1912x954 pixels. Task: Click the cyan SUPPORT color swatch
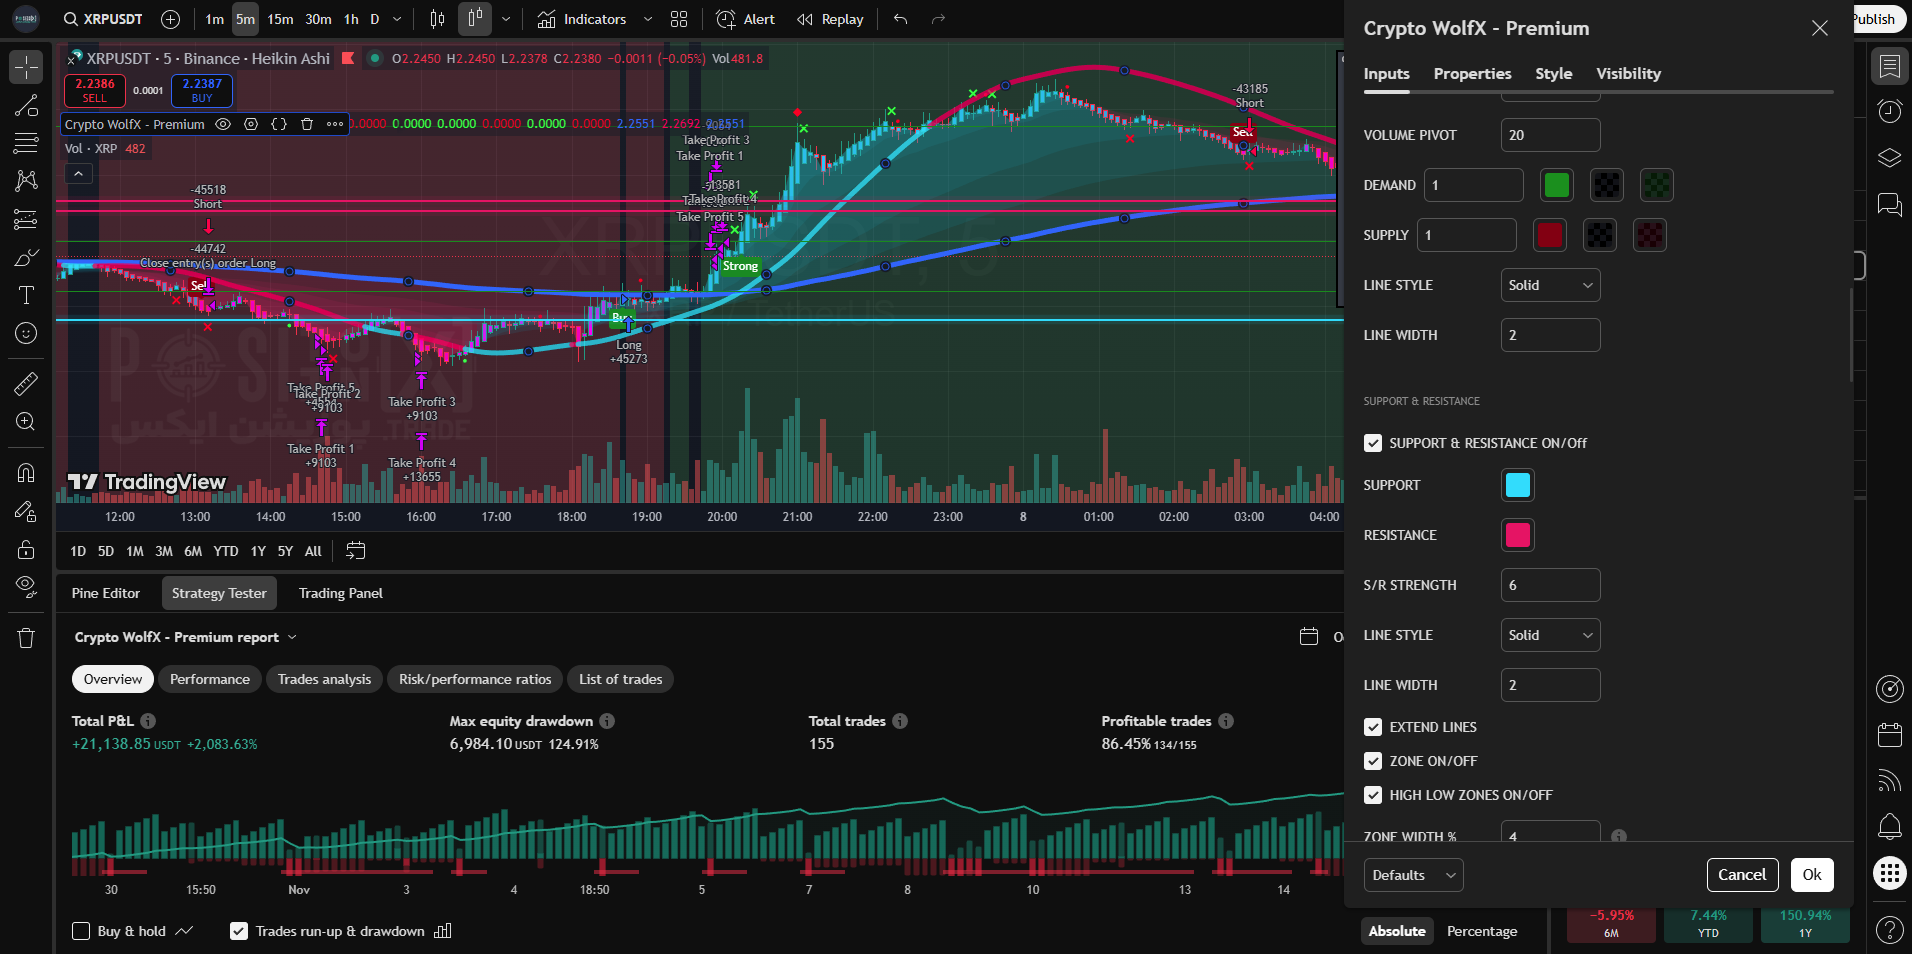[x=1517, y=485]
